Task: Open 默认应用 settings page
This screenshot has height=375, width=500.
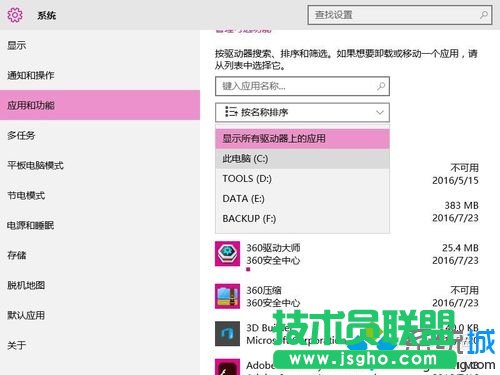Action: click(x=100, y=315)
